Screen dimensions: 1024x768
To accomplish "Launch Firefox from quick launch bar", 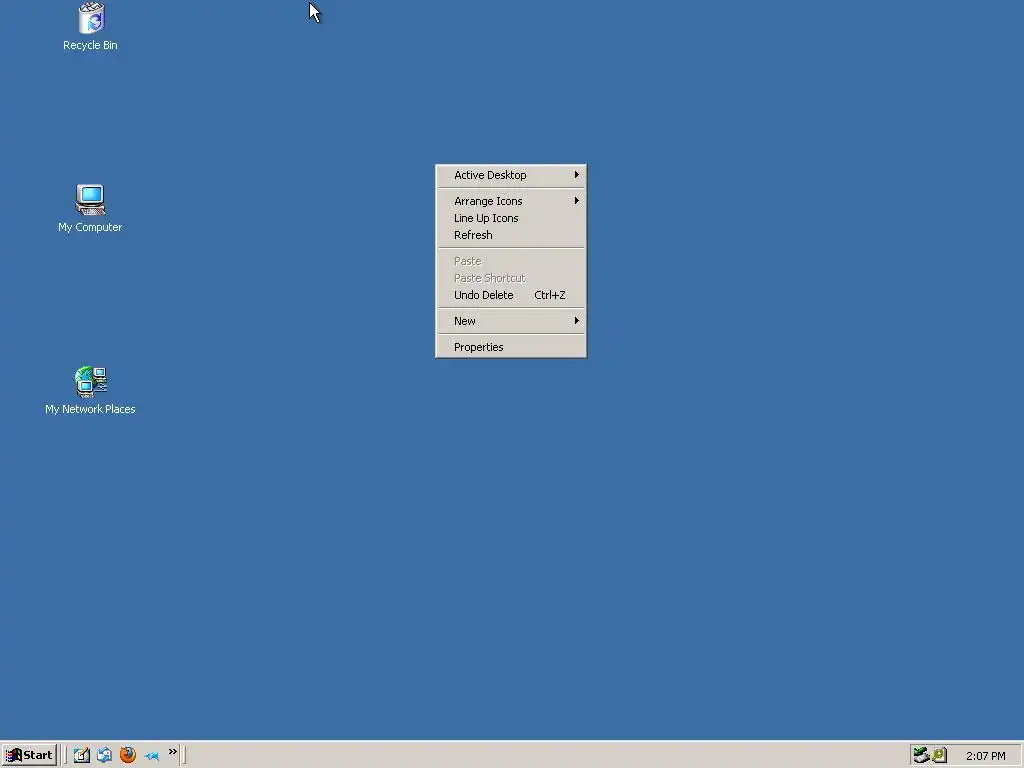I will coord(128,755).
